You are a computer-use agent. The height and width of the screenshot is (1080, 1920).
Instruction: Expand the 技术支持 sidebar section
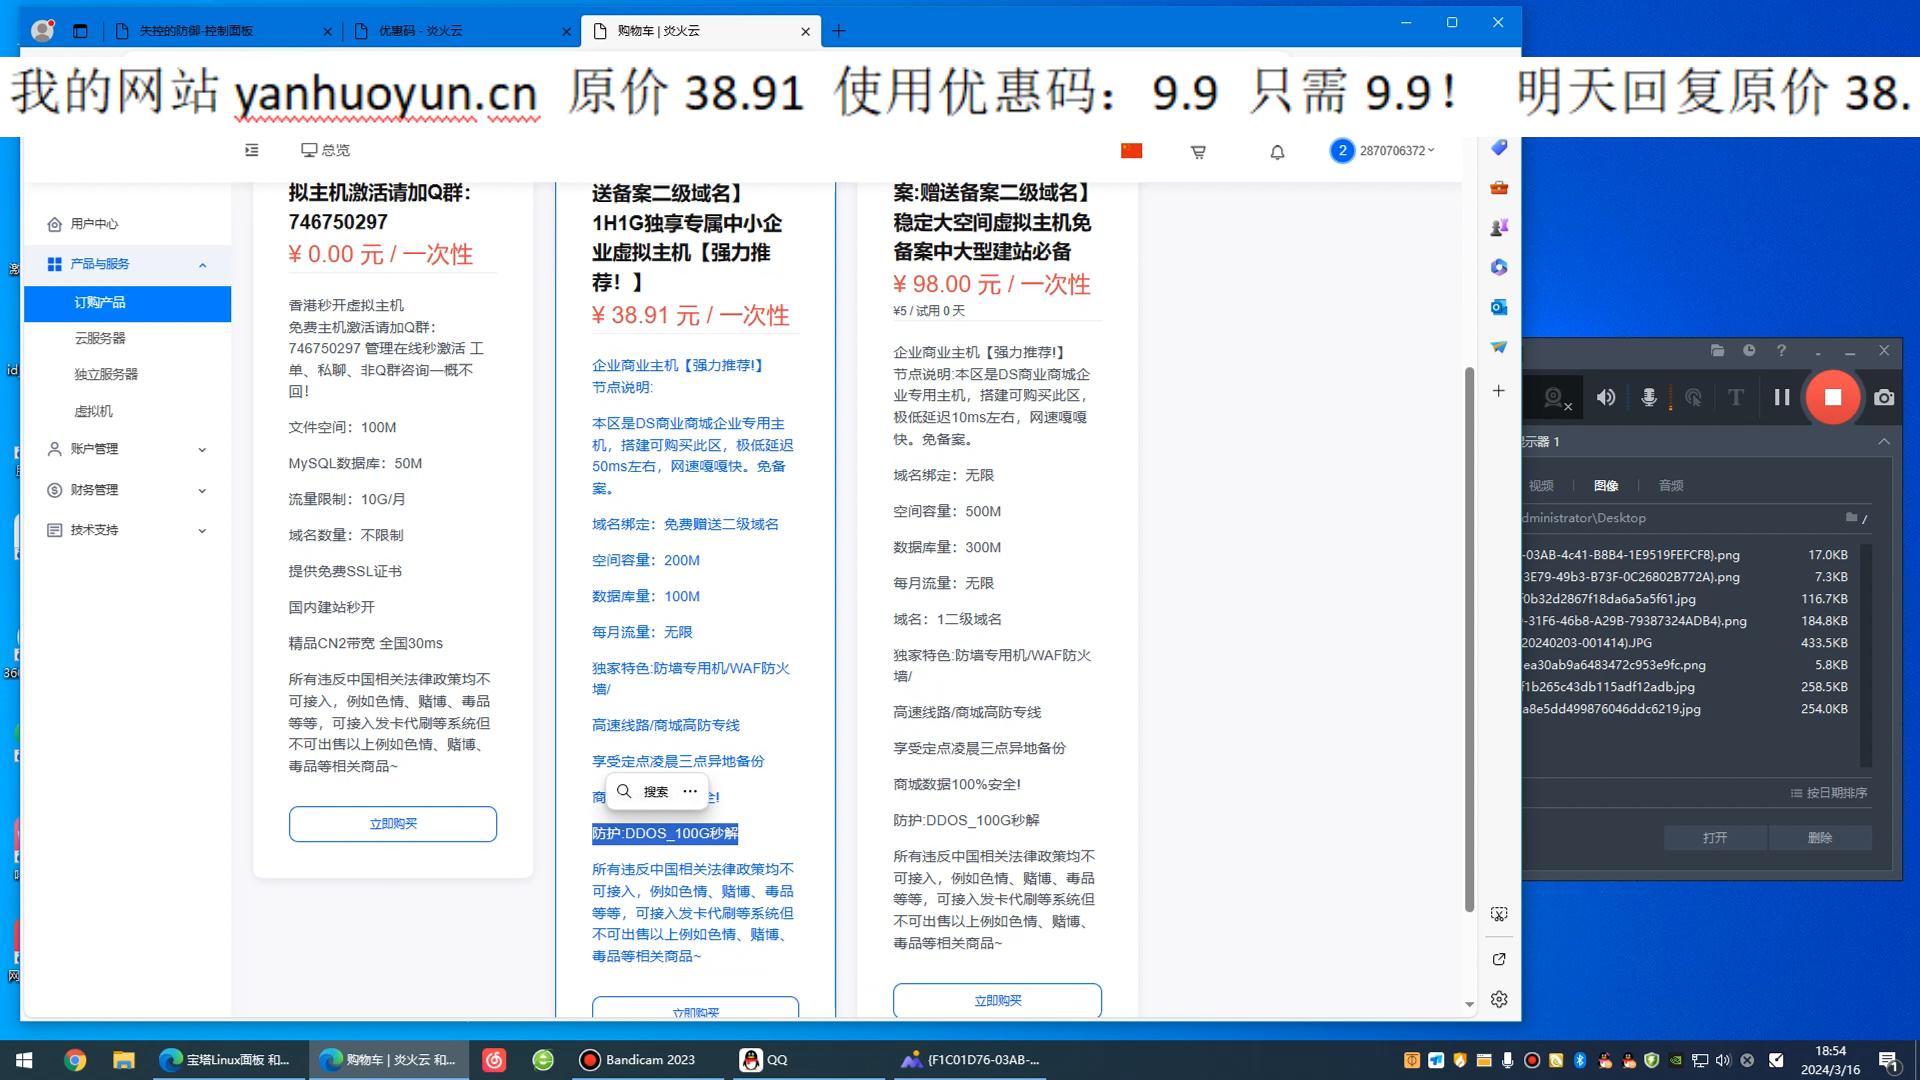click(127, 530)
